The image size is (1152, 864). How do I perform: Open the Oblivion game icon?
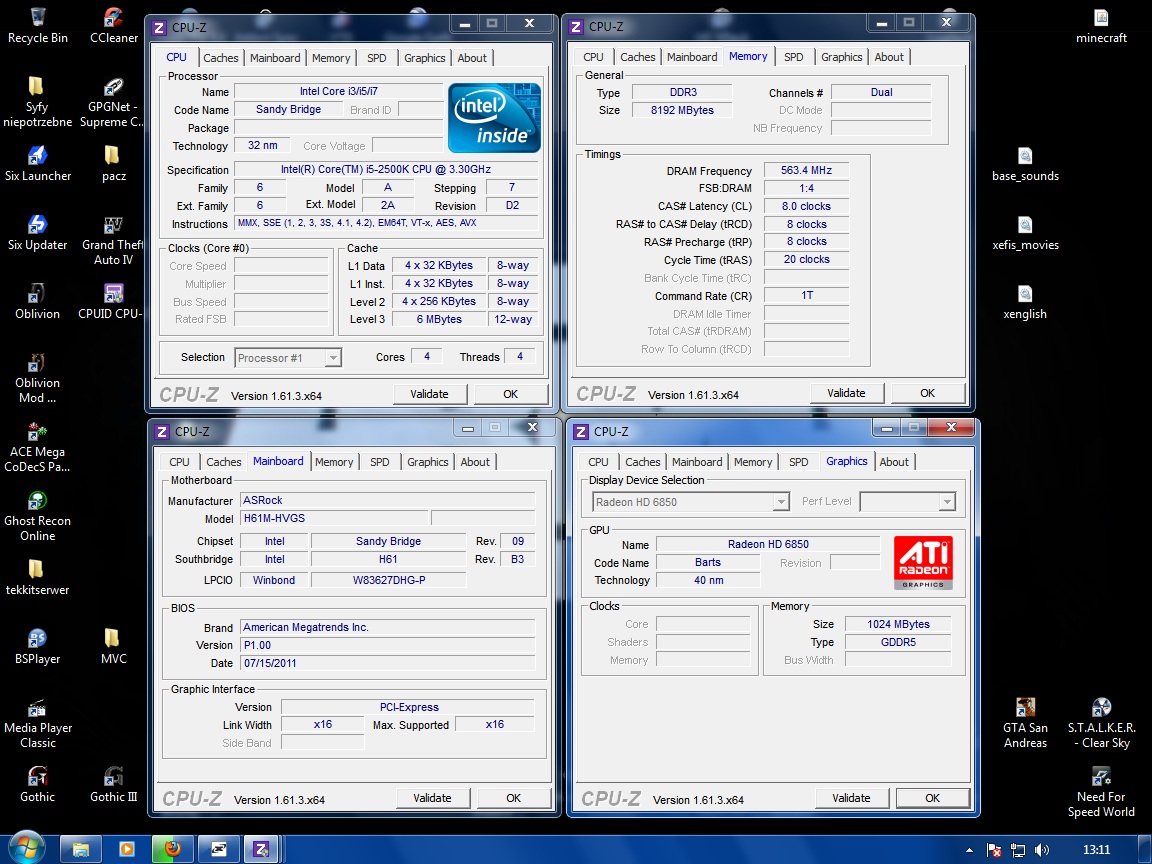click(37, 302)
